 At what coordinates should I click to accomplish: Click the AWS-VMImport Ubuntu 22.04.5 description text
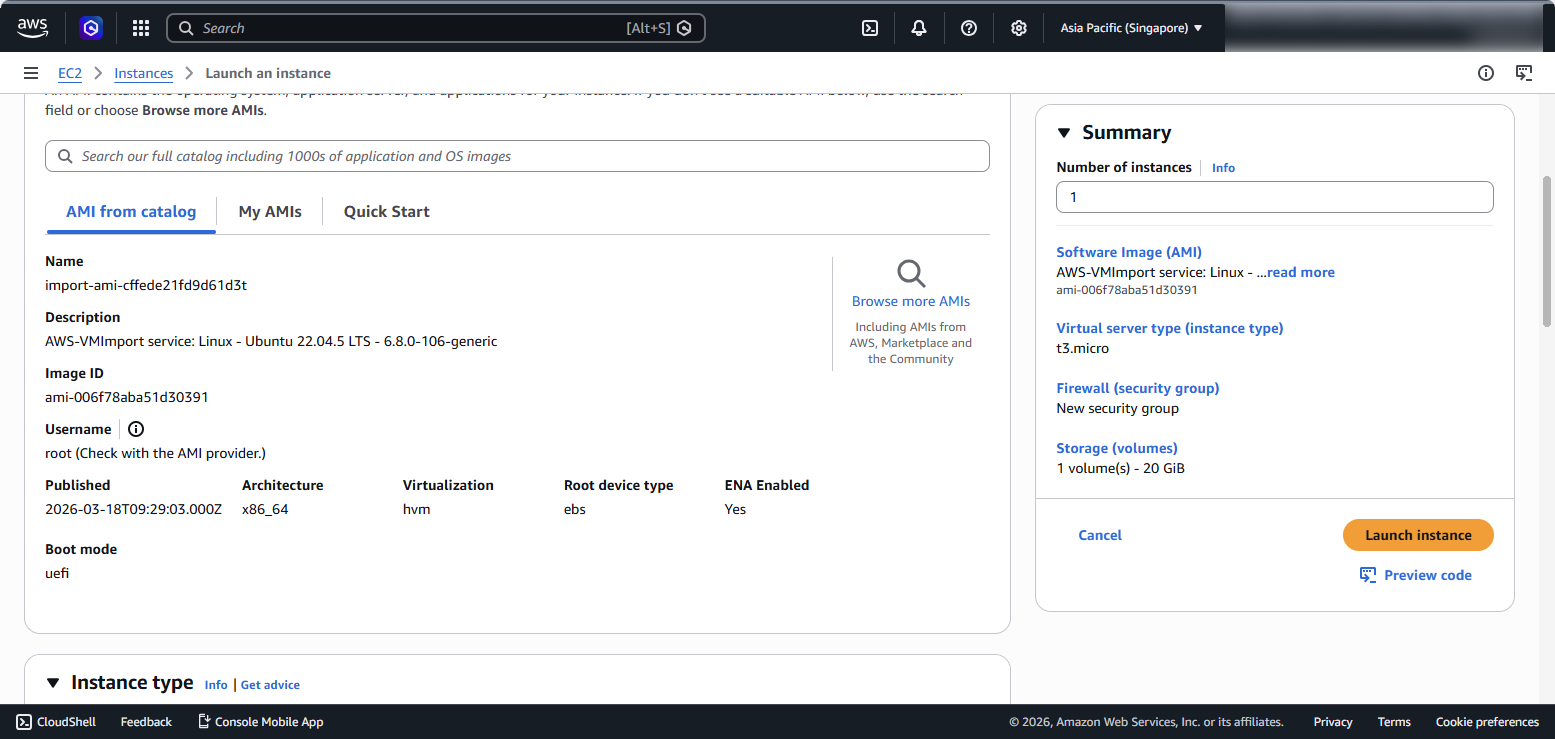pos(271,341)
